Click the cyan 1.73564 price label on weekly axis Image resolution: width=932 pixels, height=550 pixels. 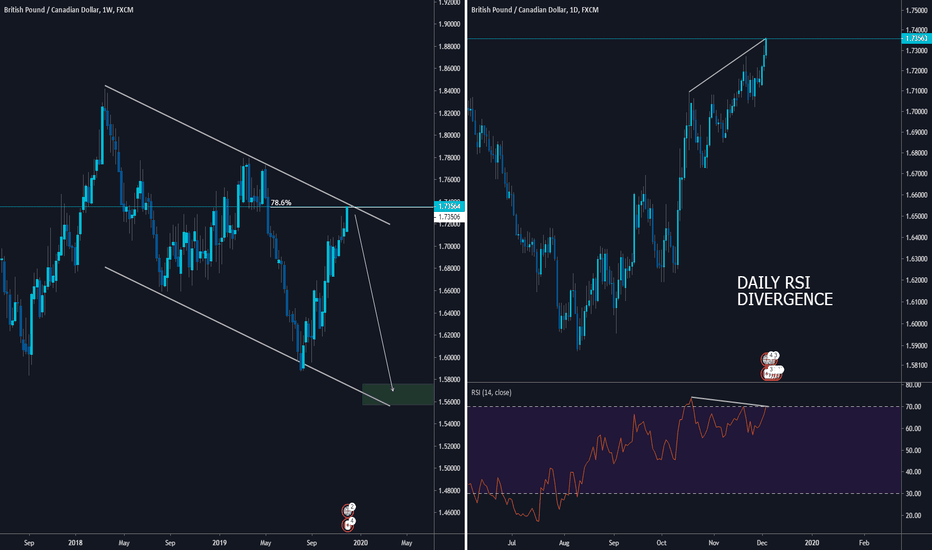click(x=448, y=205)
